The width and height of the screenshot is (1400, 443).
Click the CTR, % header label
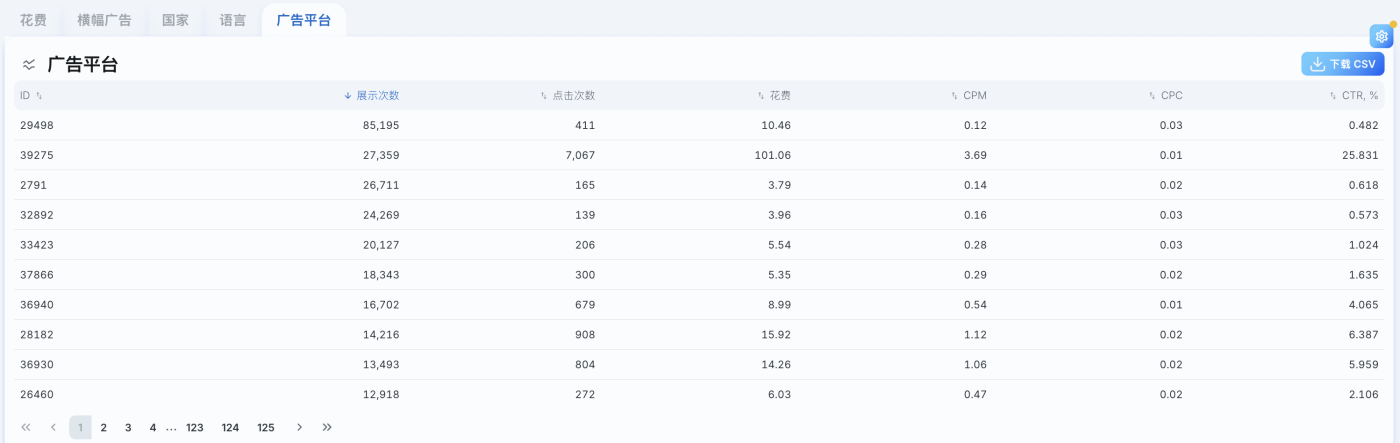point(1360,96)
